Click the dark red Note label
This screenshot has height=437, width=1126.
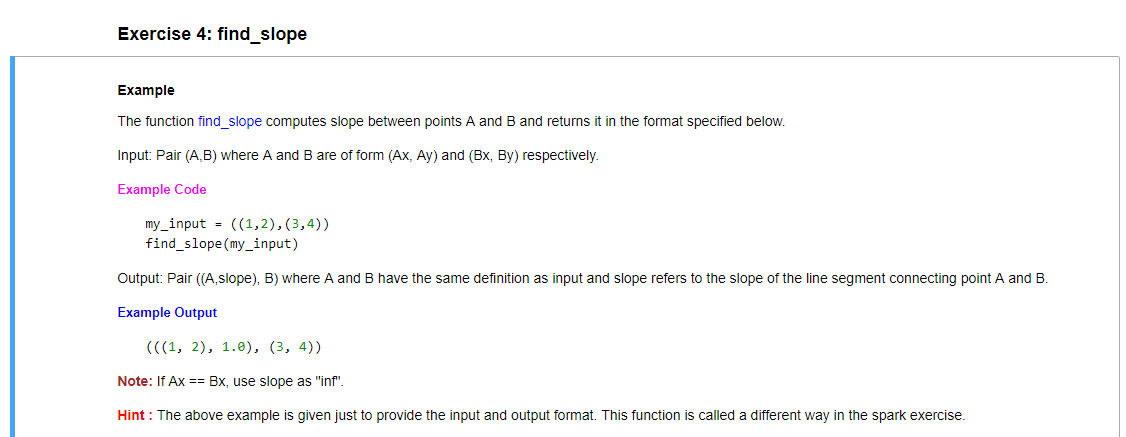click(x=135, y=381)
